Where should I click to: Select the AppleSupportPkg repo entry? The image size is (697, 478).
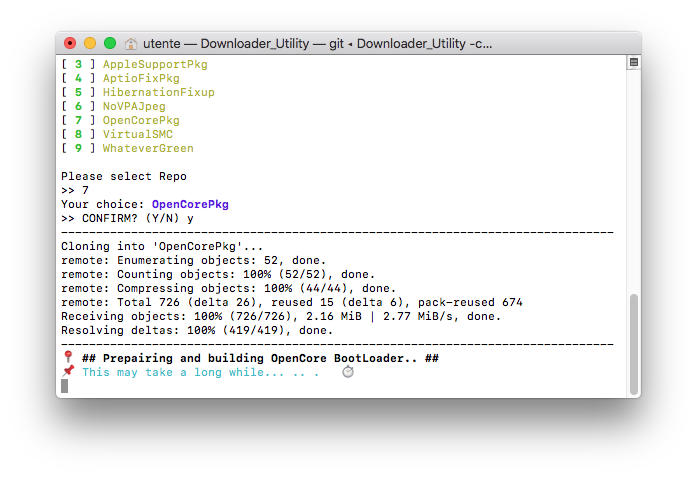click(x=155, y=64)
